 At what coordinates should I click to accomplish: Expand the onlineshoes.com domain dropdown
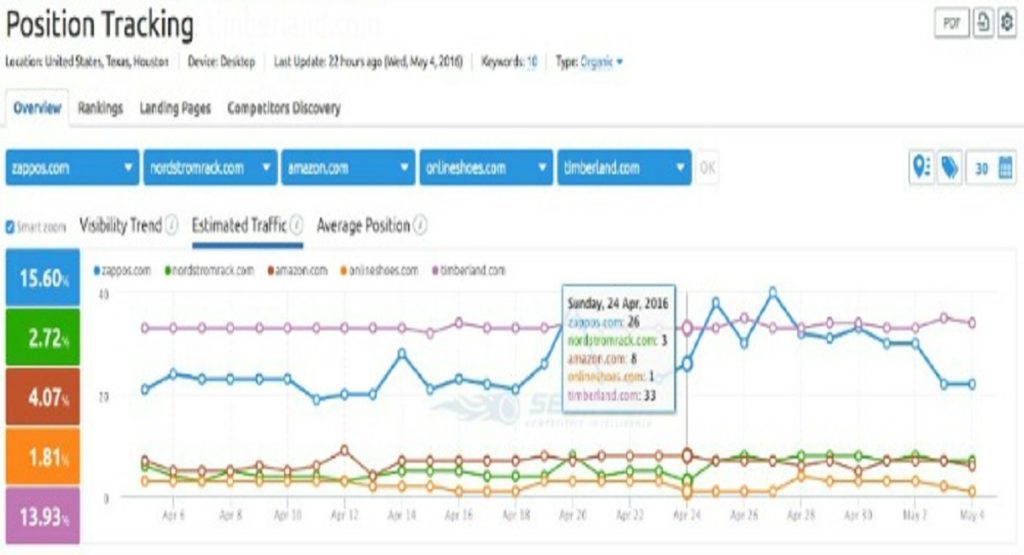486,168
